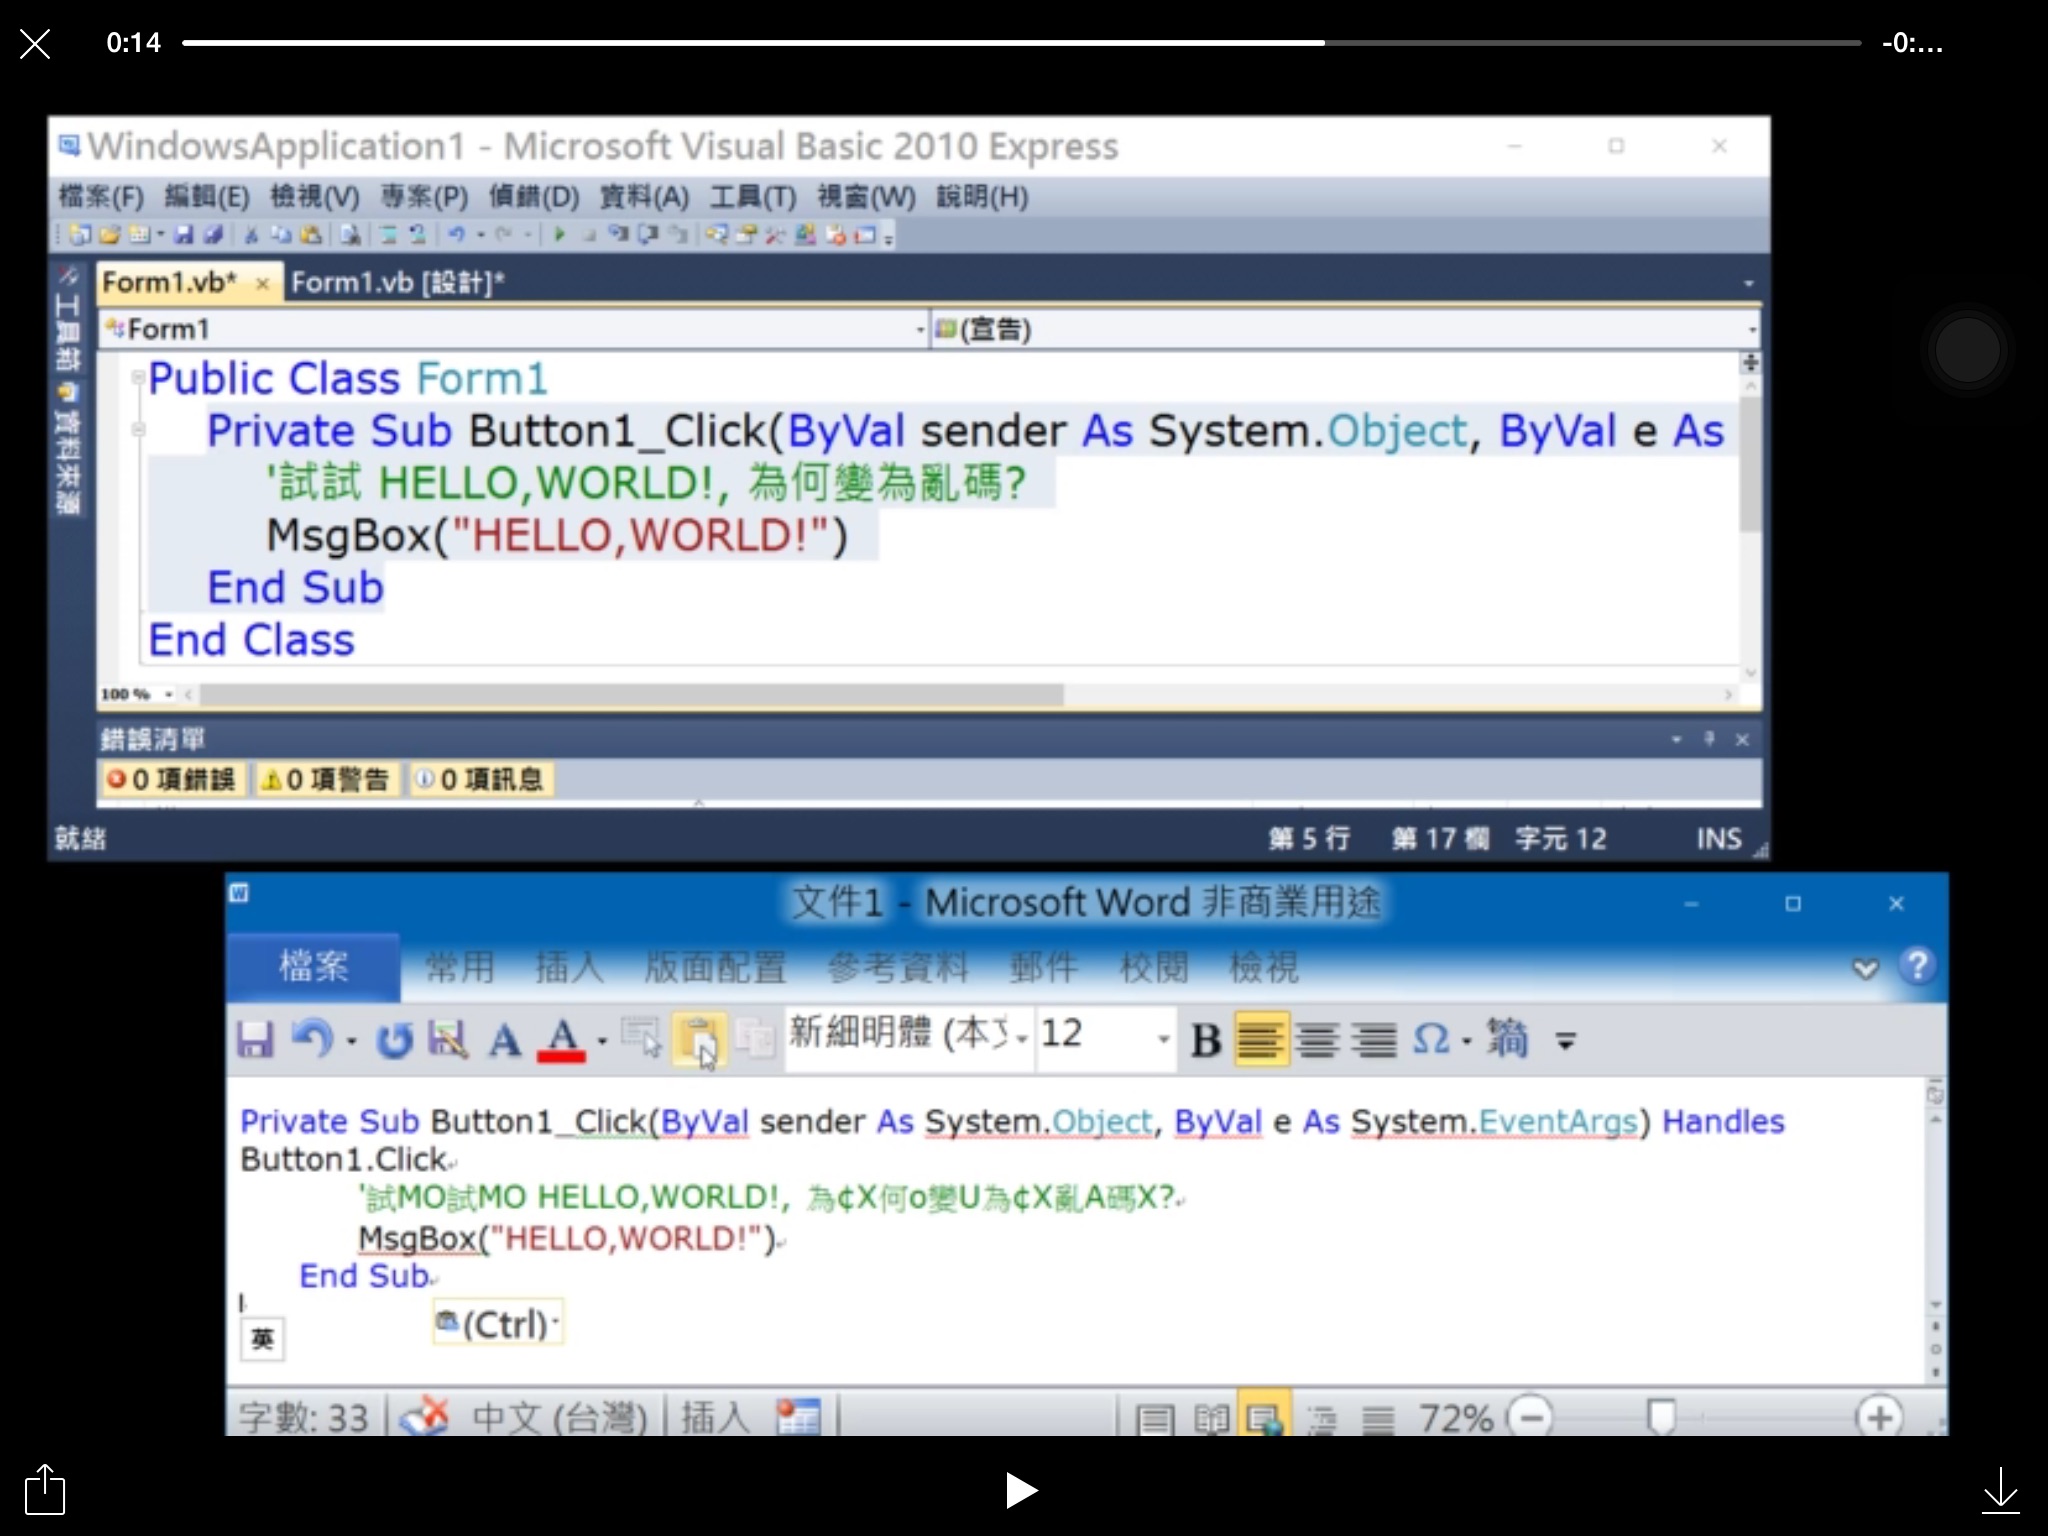Click the 中文 (台灣) language status button
Viewport: 2048px width, 1536px height.
coord(560,1418)
